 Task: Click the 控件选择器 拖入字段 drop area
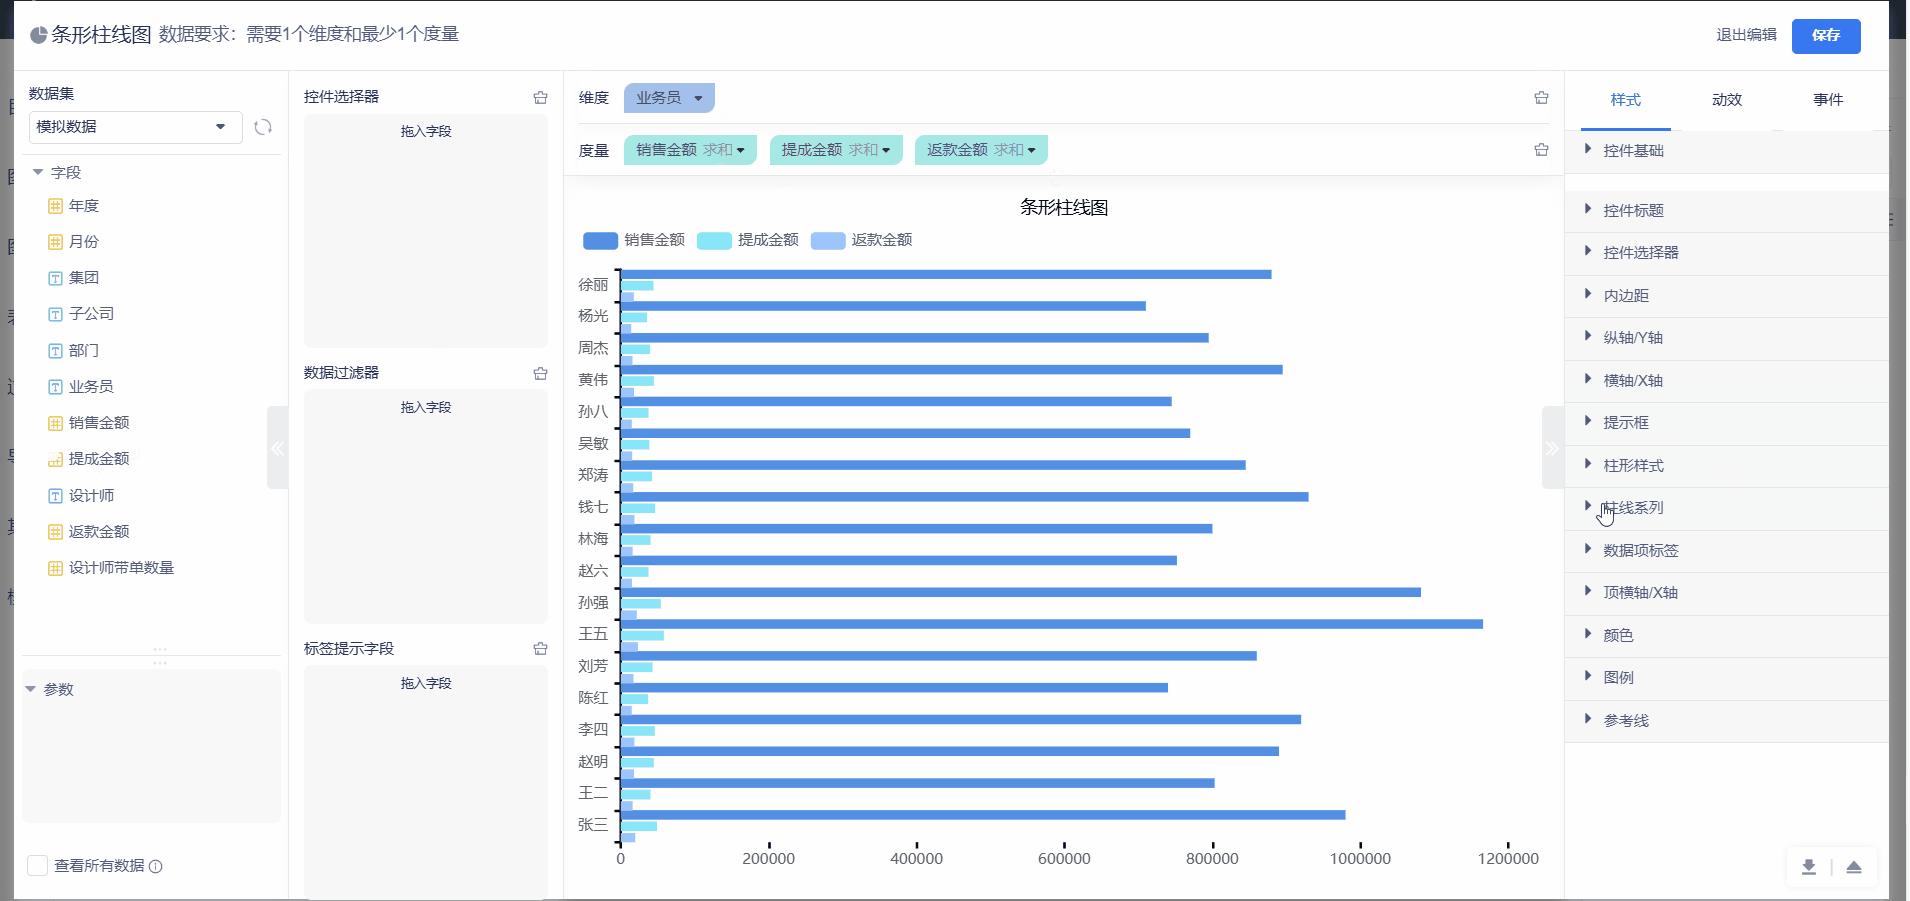pyautogui.click(x=426, y=231)
